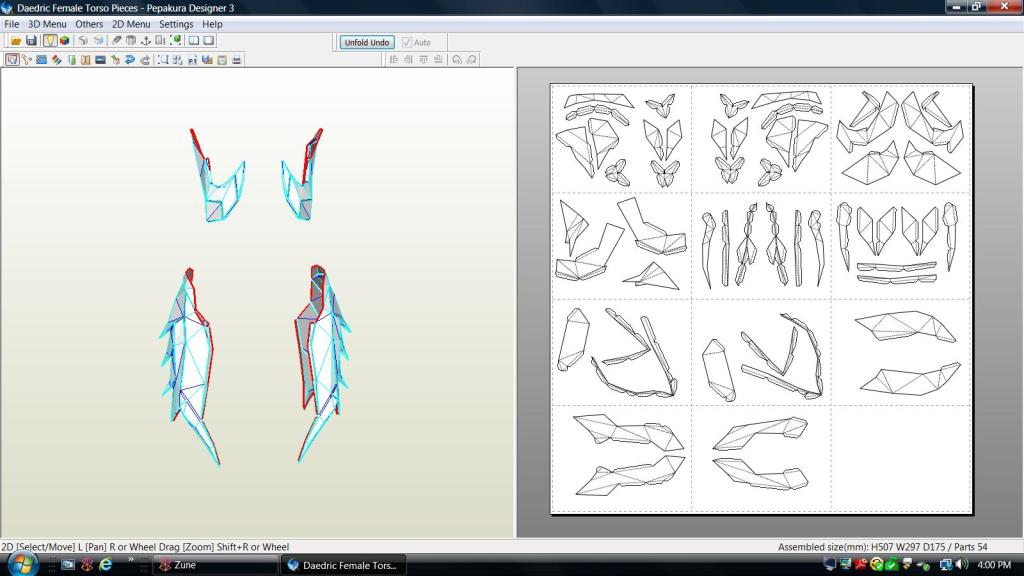
Task: Click the dashed selection frame icon
Action: [163, 59]
